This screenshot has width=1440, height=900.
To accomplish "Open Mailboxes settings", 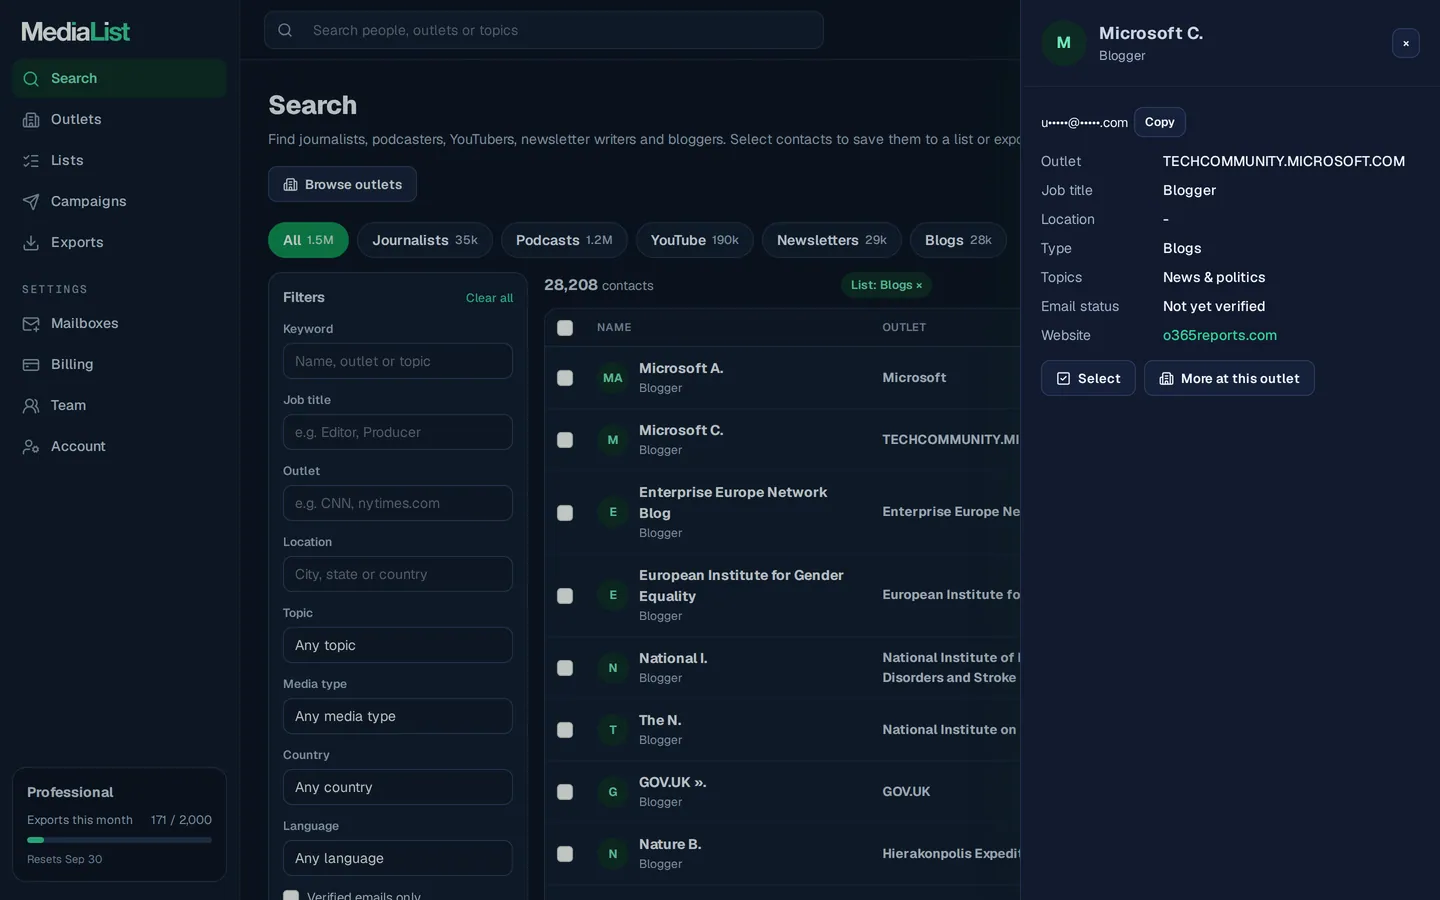I will (x=119, y=323).
